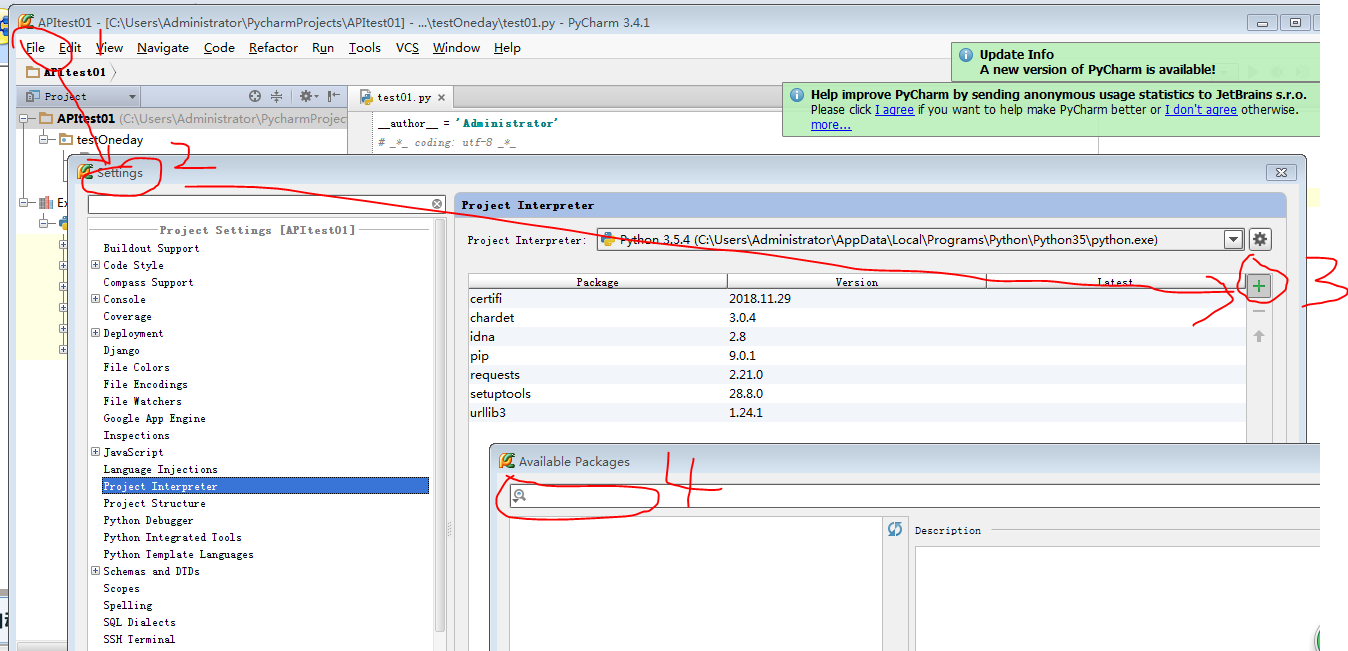Open the Edit menu
Image resolution: width=1348 pixels, height=651 pixels.
coord(70,47)
